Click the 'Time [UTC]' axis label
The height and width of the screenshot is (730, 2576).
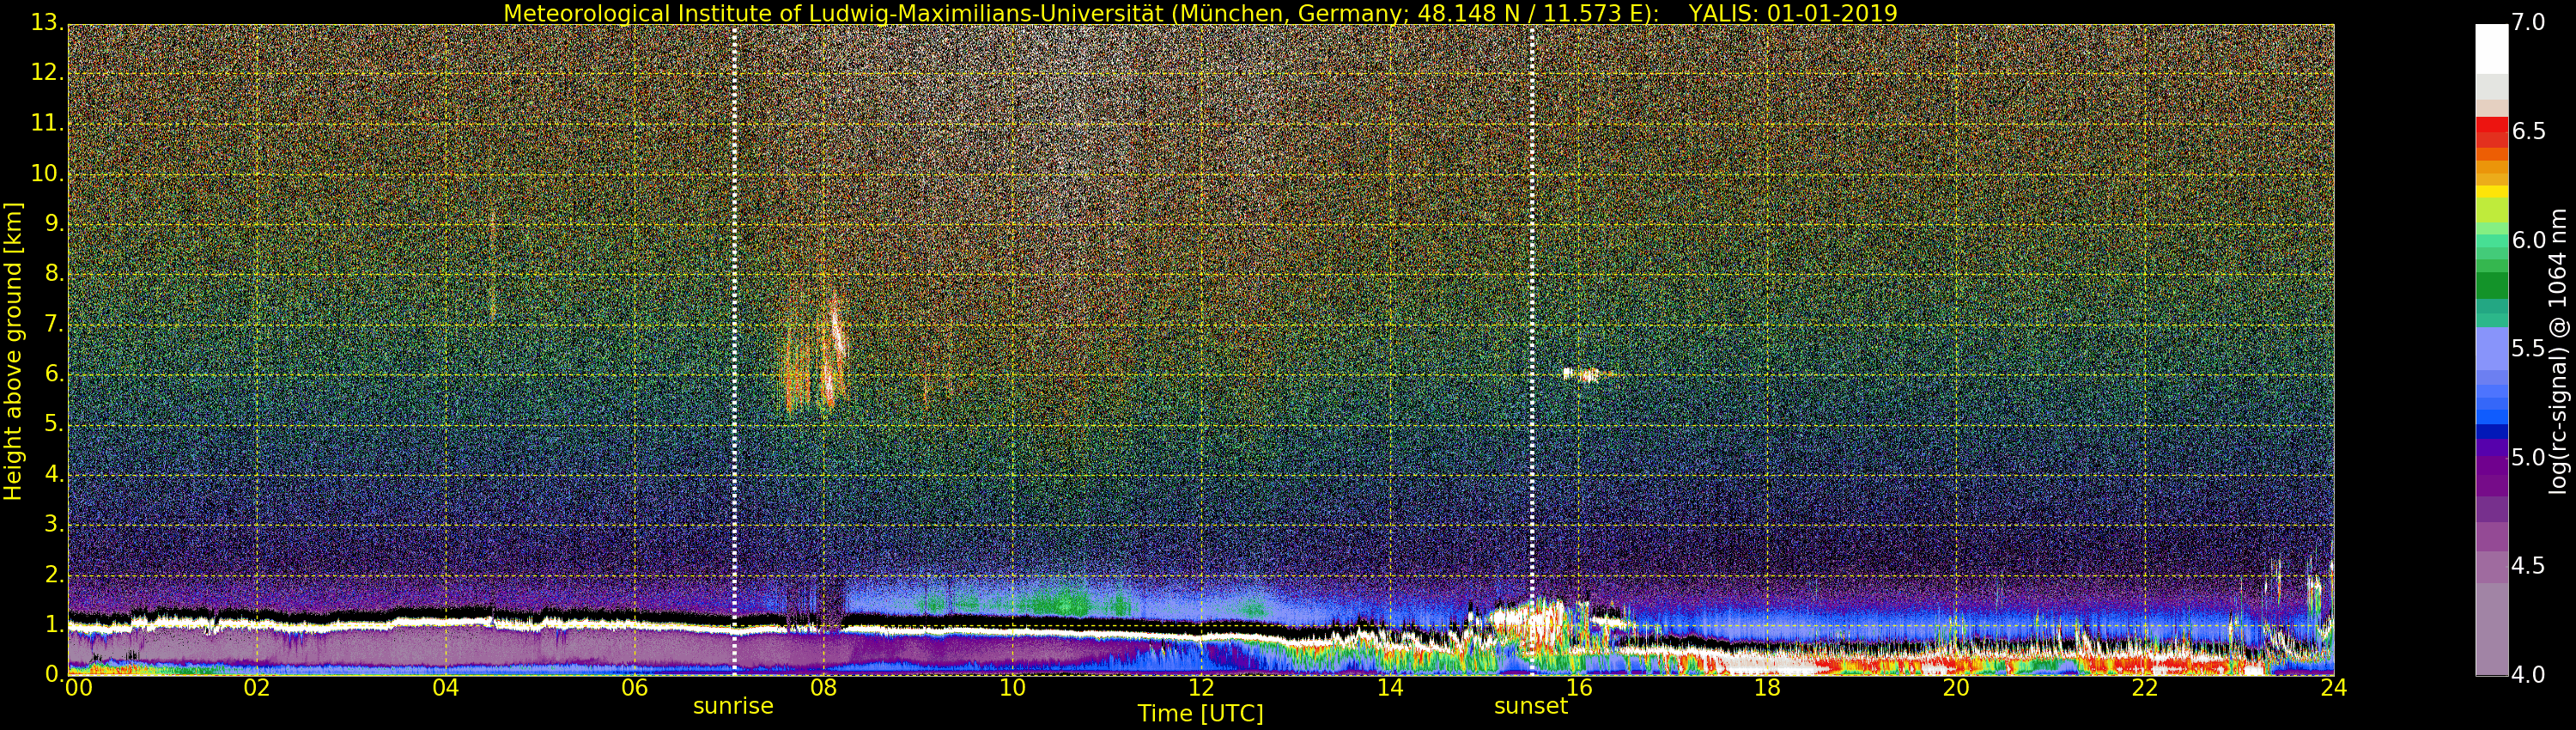[1200, 714]
